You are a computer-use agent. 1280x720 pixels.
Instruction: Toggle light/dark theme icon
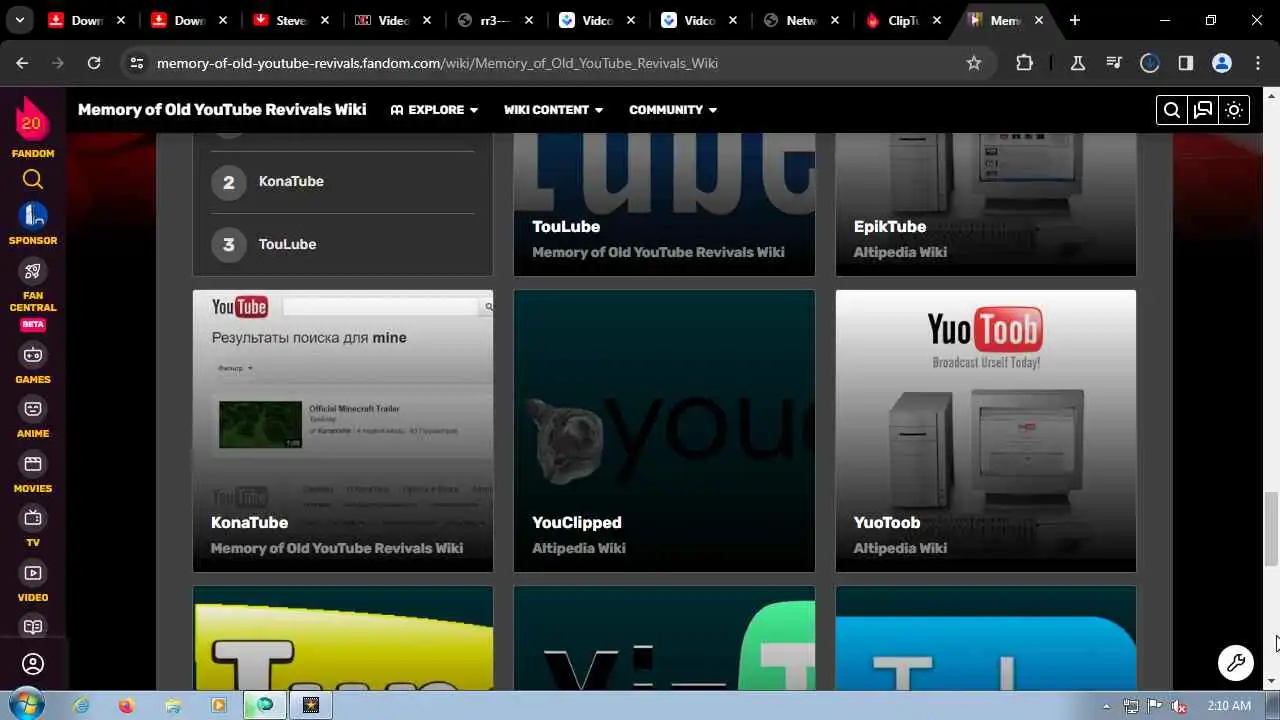click(x=1234, y=110)
